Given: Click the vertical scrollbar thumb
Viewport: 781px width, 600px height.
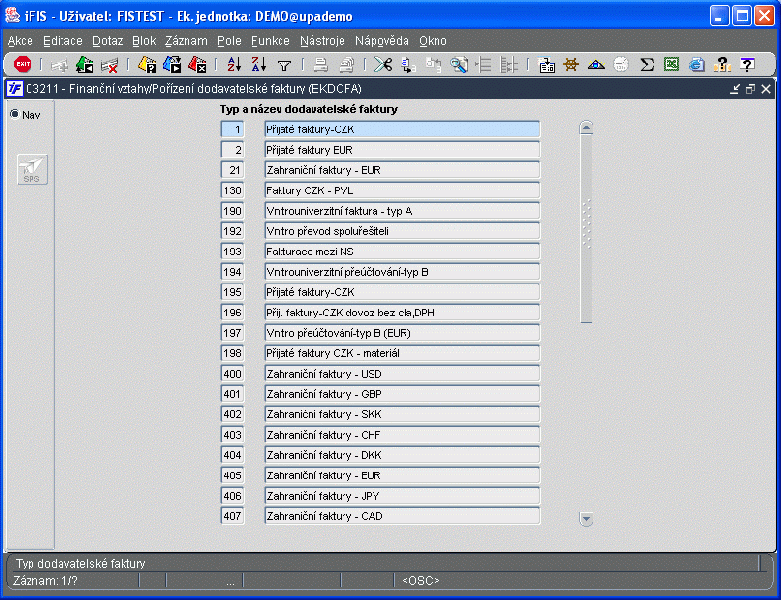Looking at the screenshot, I should coord(586,229).
